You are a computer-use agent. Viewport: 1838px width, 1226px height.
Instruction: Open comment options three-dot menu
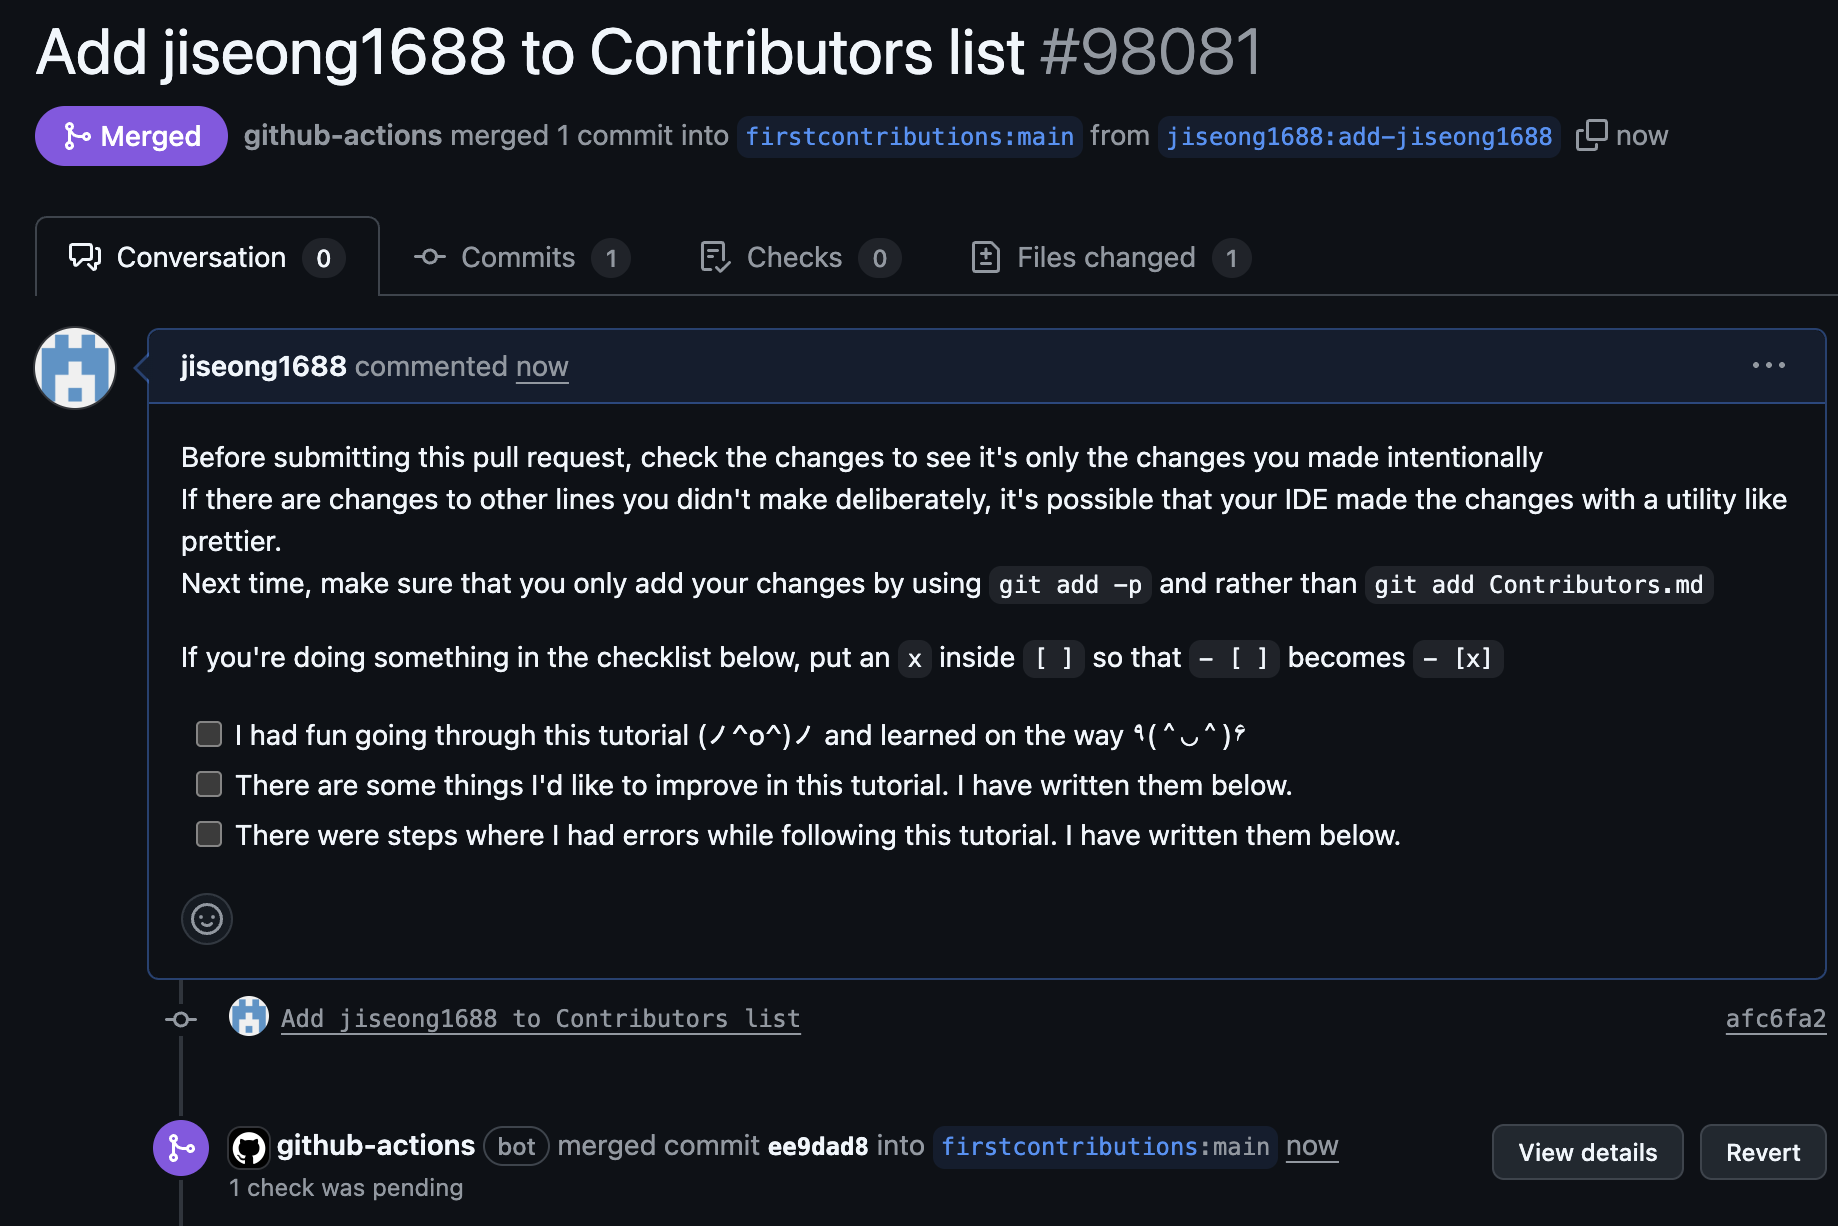coord(1769,366)
